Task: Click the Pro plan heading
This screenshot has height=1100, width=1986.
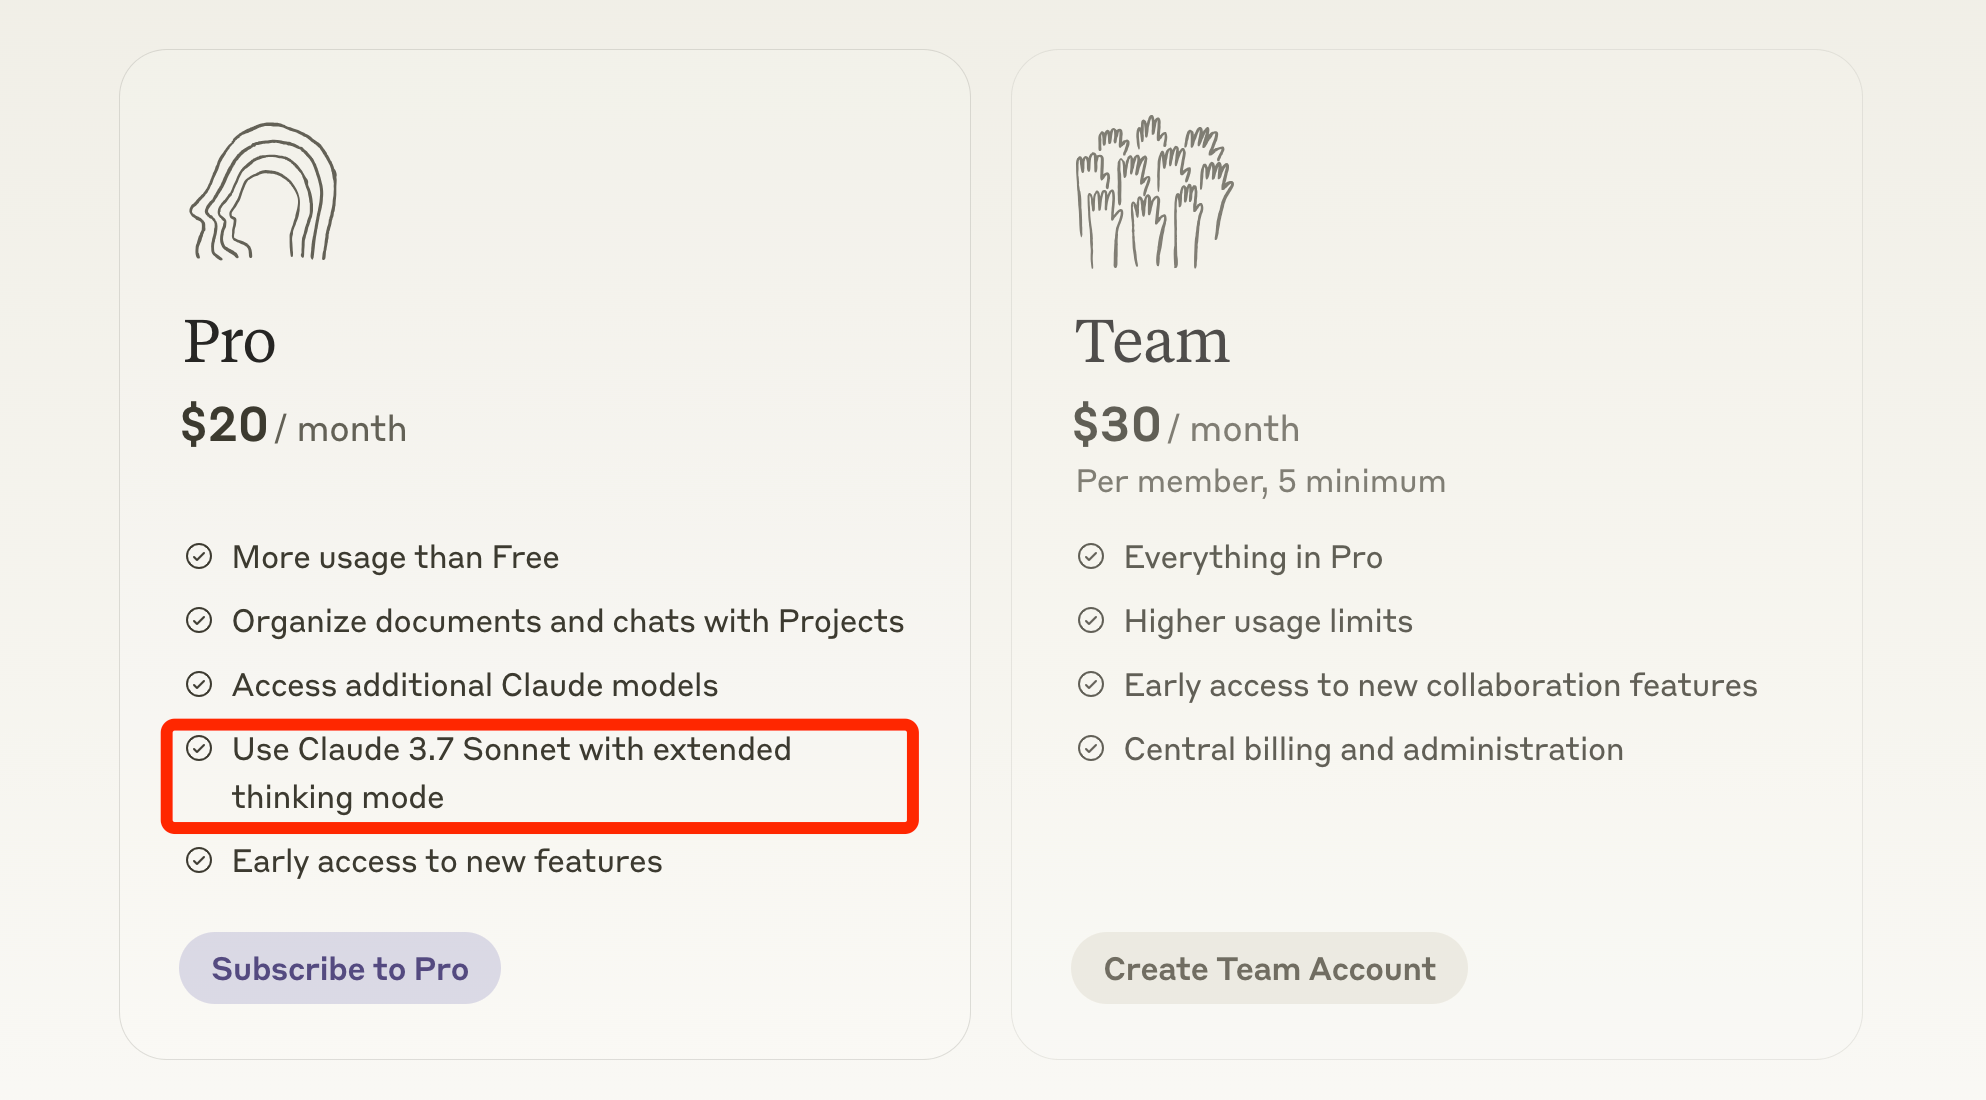Action: click(229, 342)
